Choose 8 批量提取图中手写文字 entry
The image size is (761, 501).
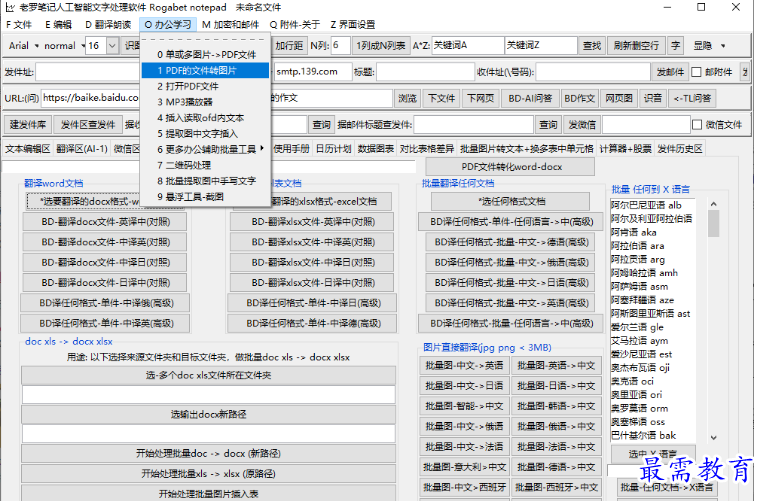(x=206, y=181)
